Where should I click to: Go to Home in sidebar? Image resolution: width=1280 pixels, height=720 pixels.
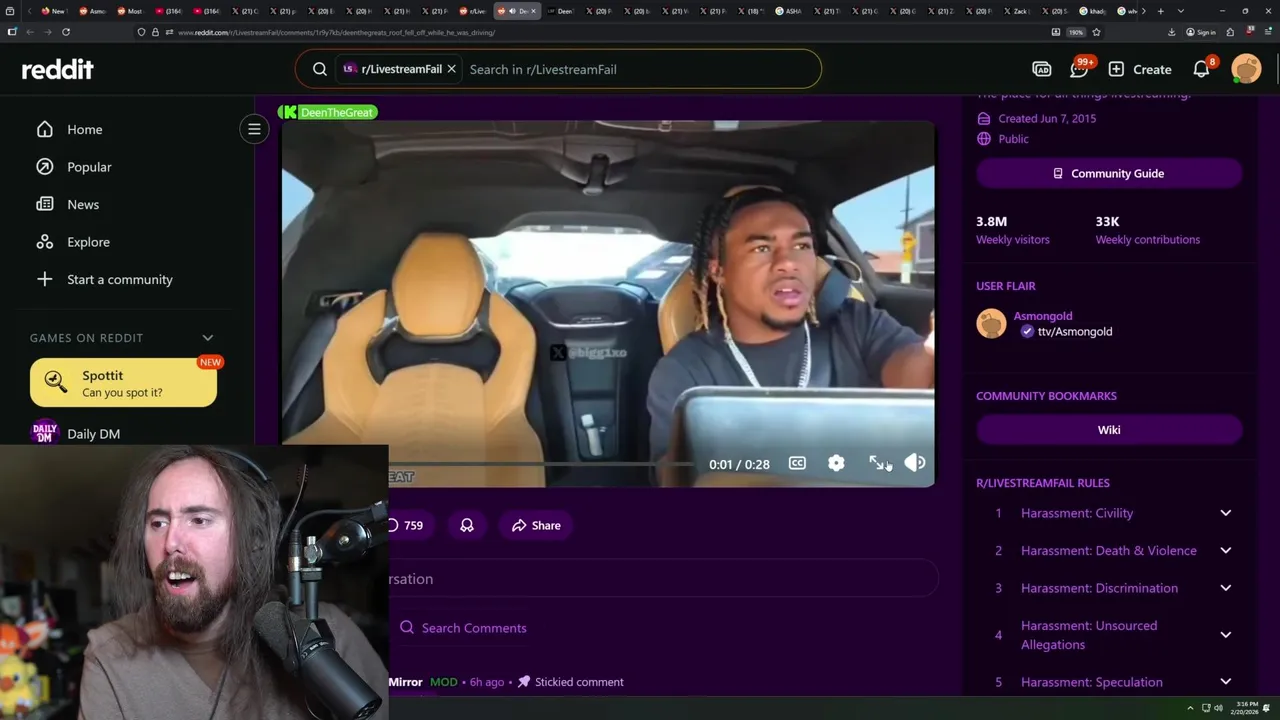pyautogui.click(x=84, y=129)
